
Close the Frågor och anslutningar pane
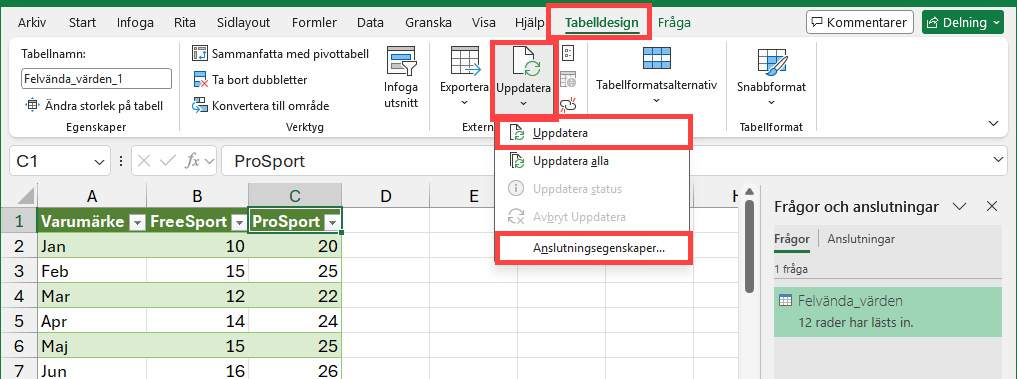(992, 206)
